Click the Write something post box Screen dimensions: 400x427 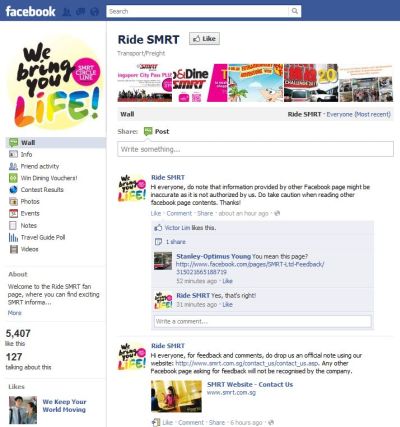tap(255, 149)
